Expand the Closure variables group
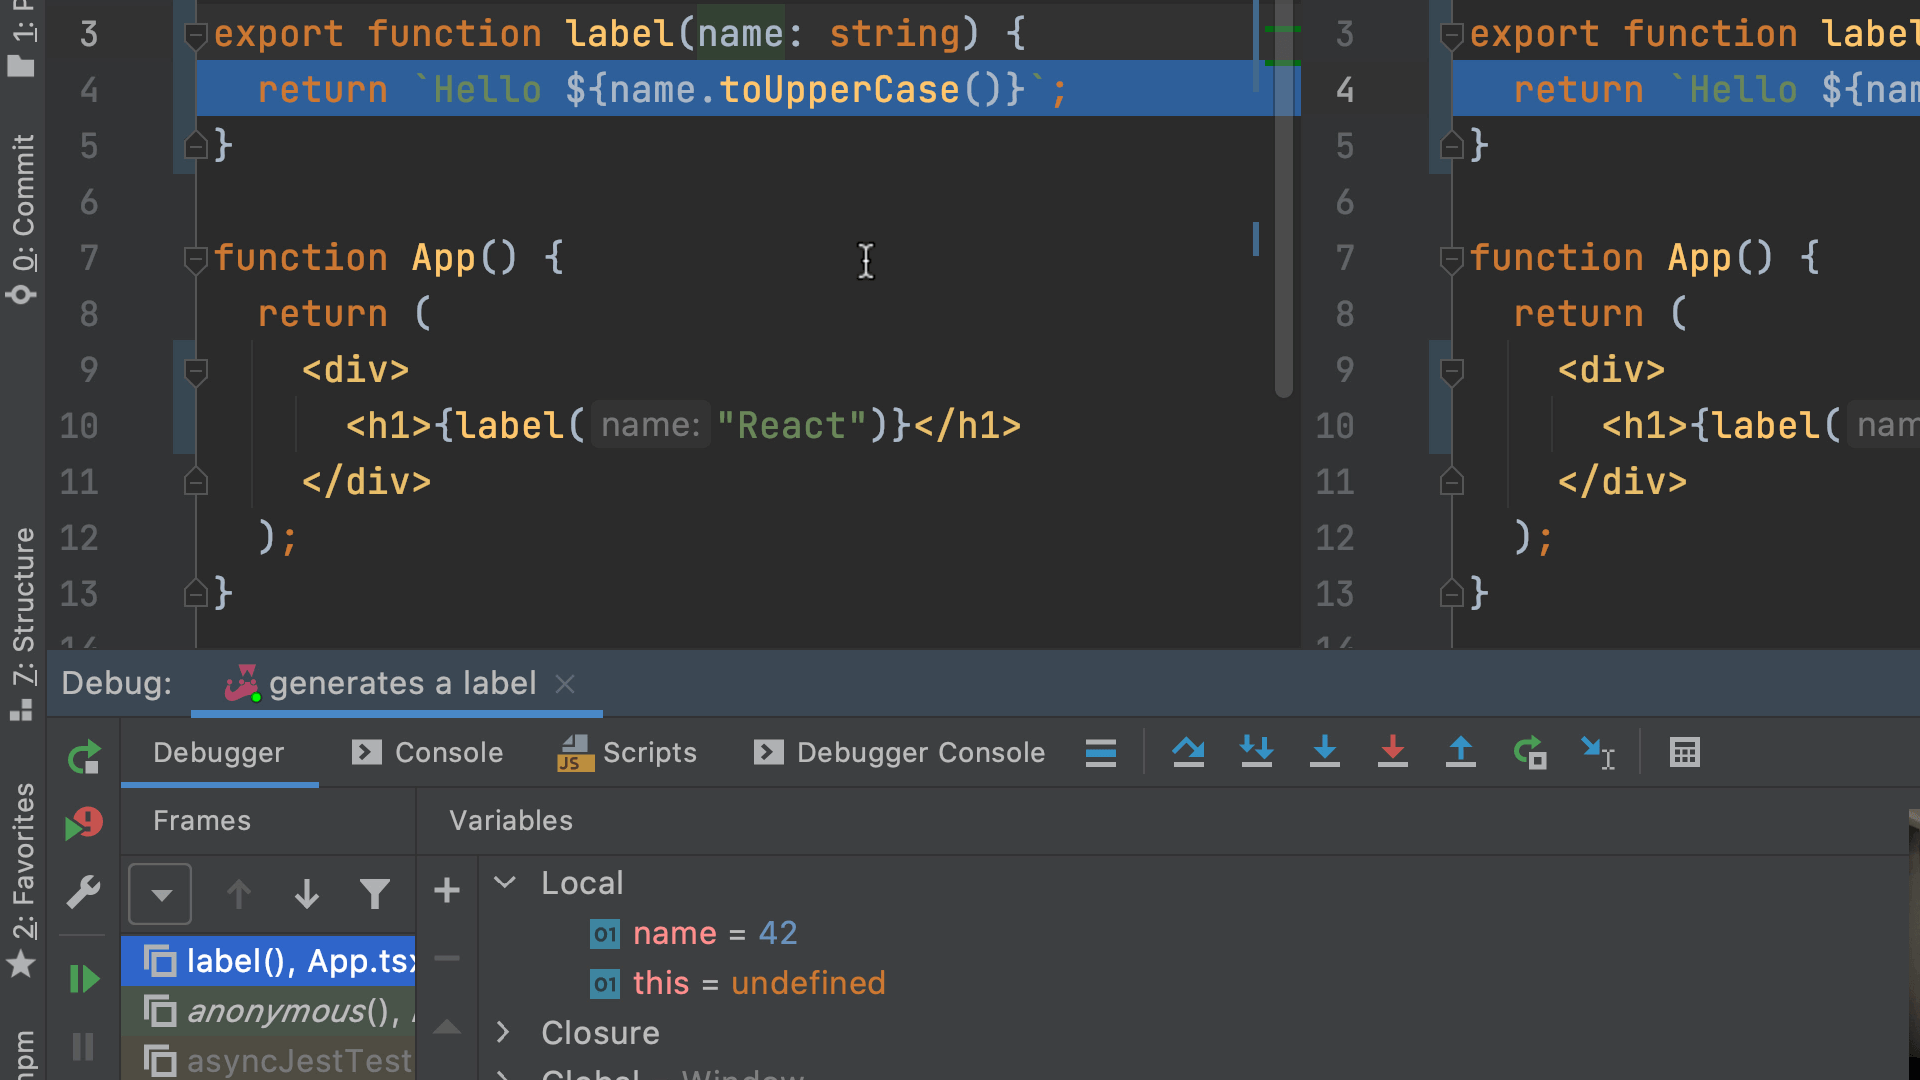Screen dimensions: 1920x1080 pos(505,1032)
